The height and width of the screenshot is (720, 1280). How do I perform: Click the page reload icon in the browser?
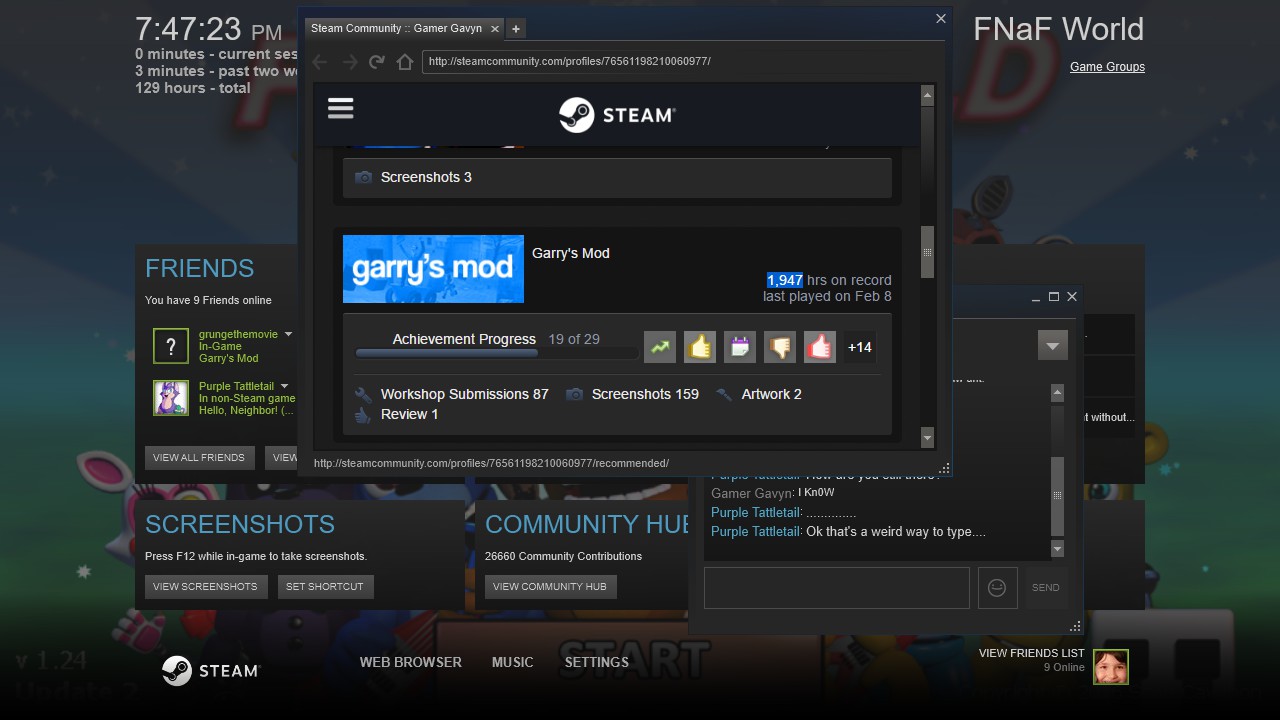coord(376,61)
